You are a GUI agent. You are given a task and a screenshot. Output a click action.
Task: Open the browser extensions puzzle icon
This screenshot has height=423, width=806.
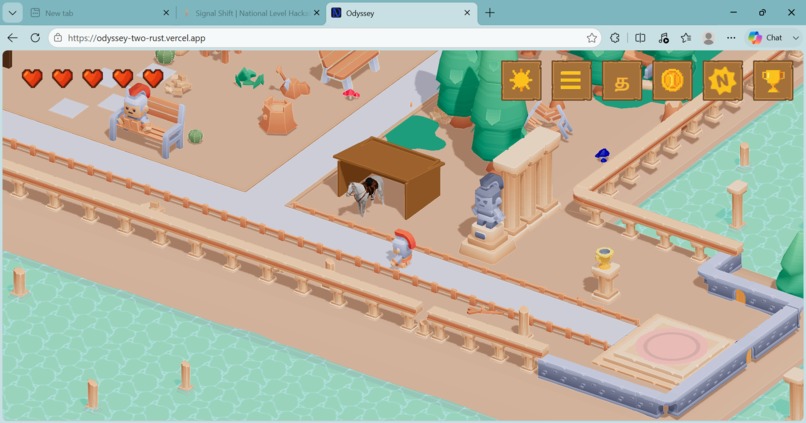tap(615, 38)
